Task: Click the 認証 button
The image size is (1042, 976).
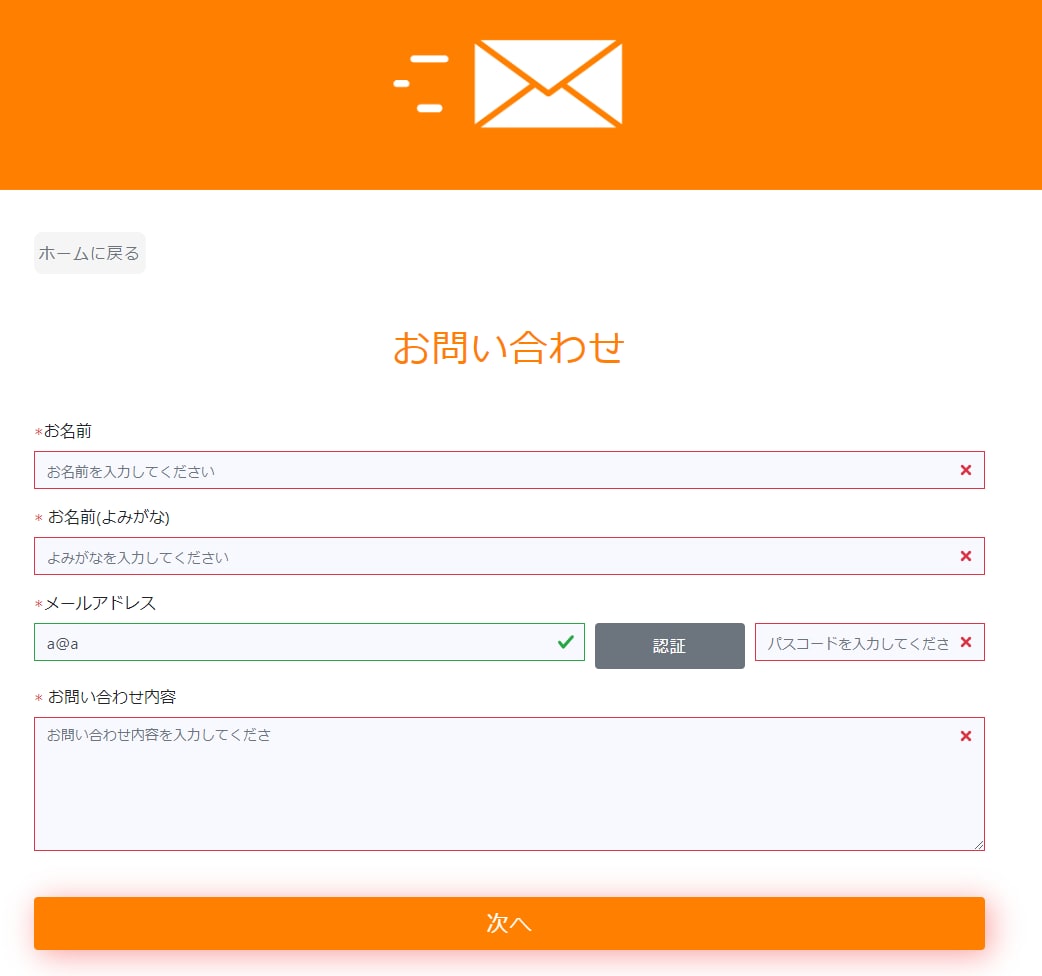Action: (669, 646)
